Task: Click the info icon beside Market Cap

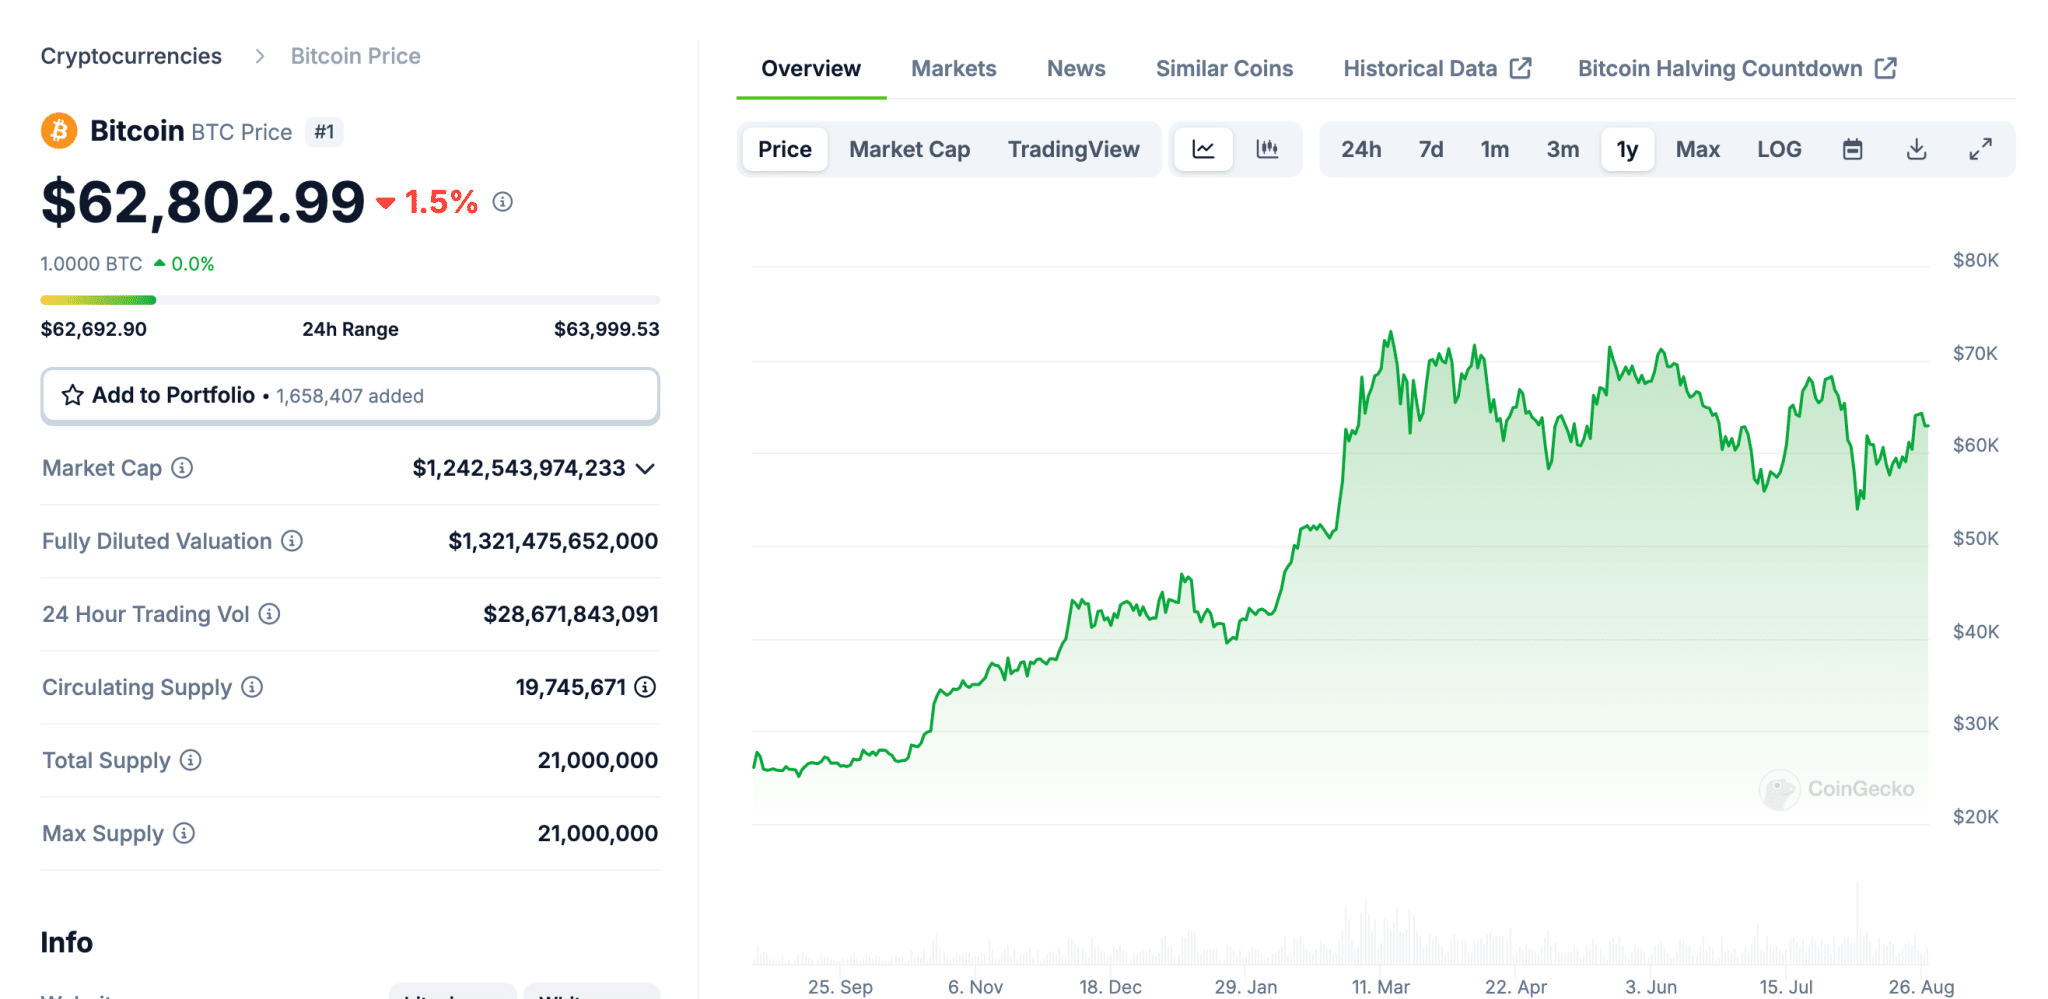Action: (x=182, y=468)
